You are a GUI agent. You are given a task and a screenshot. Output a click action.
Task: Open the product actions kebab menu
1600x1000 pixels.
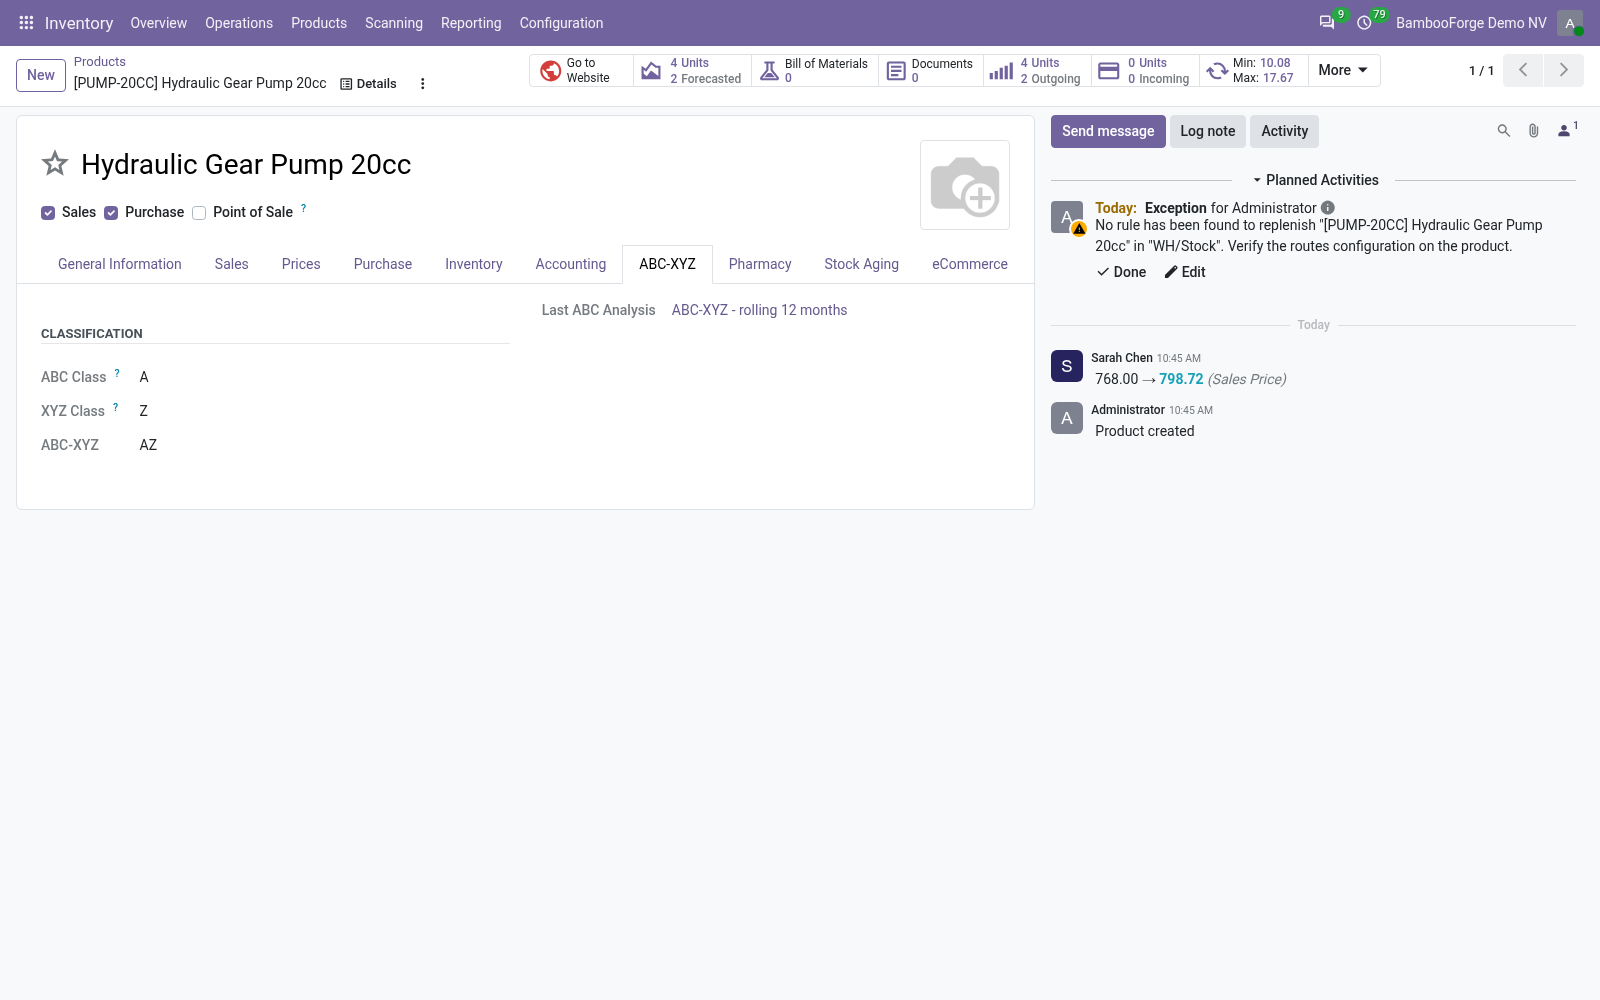pyautogui.click(x=423, y=84)
